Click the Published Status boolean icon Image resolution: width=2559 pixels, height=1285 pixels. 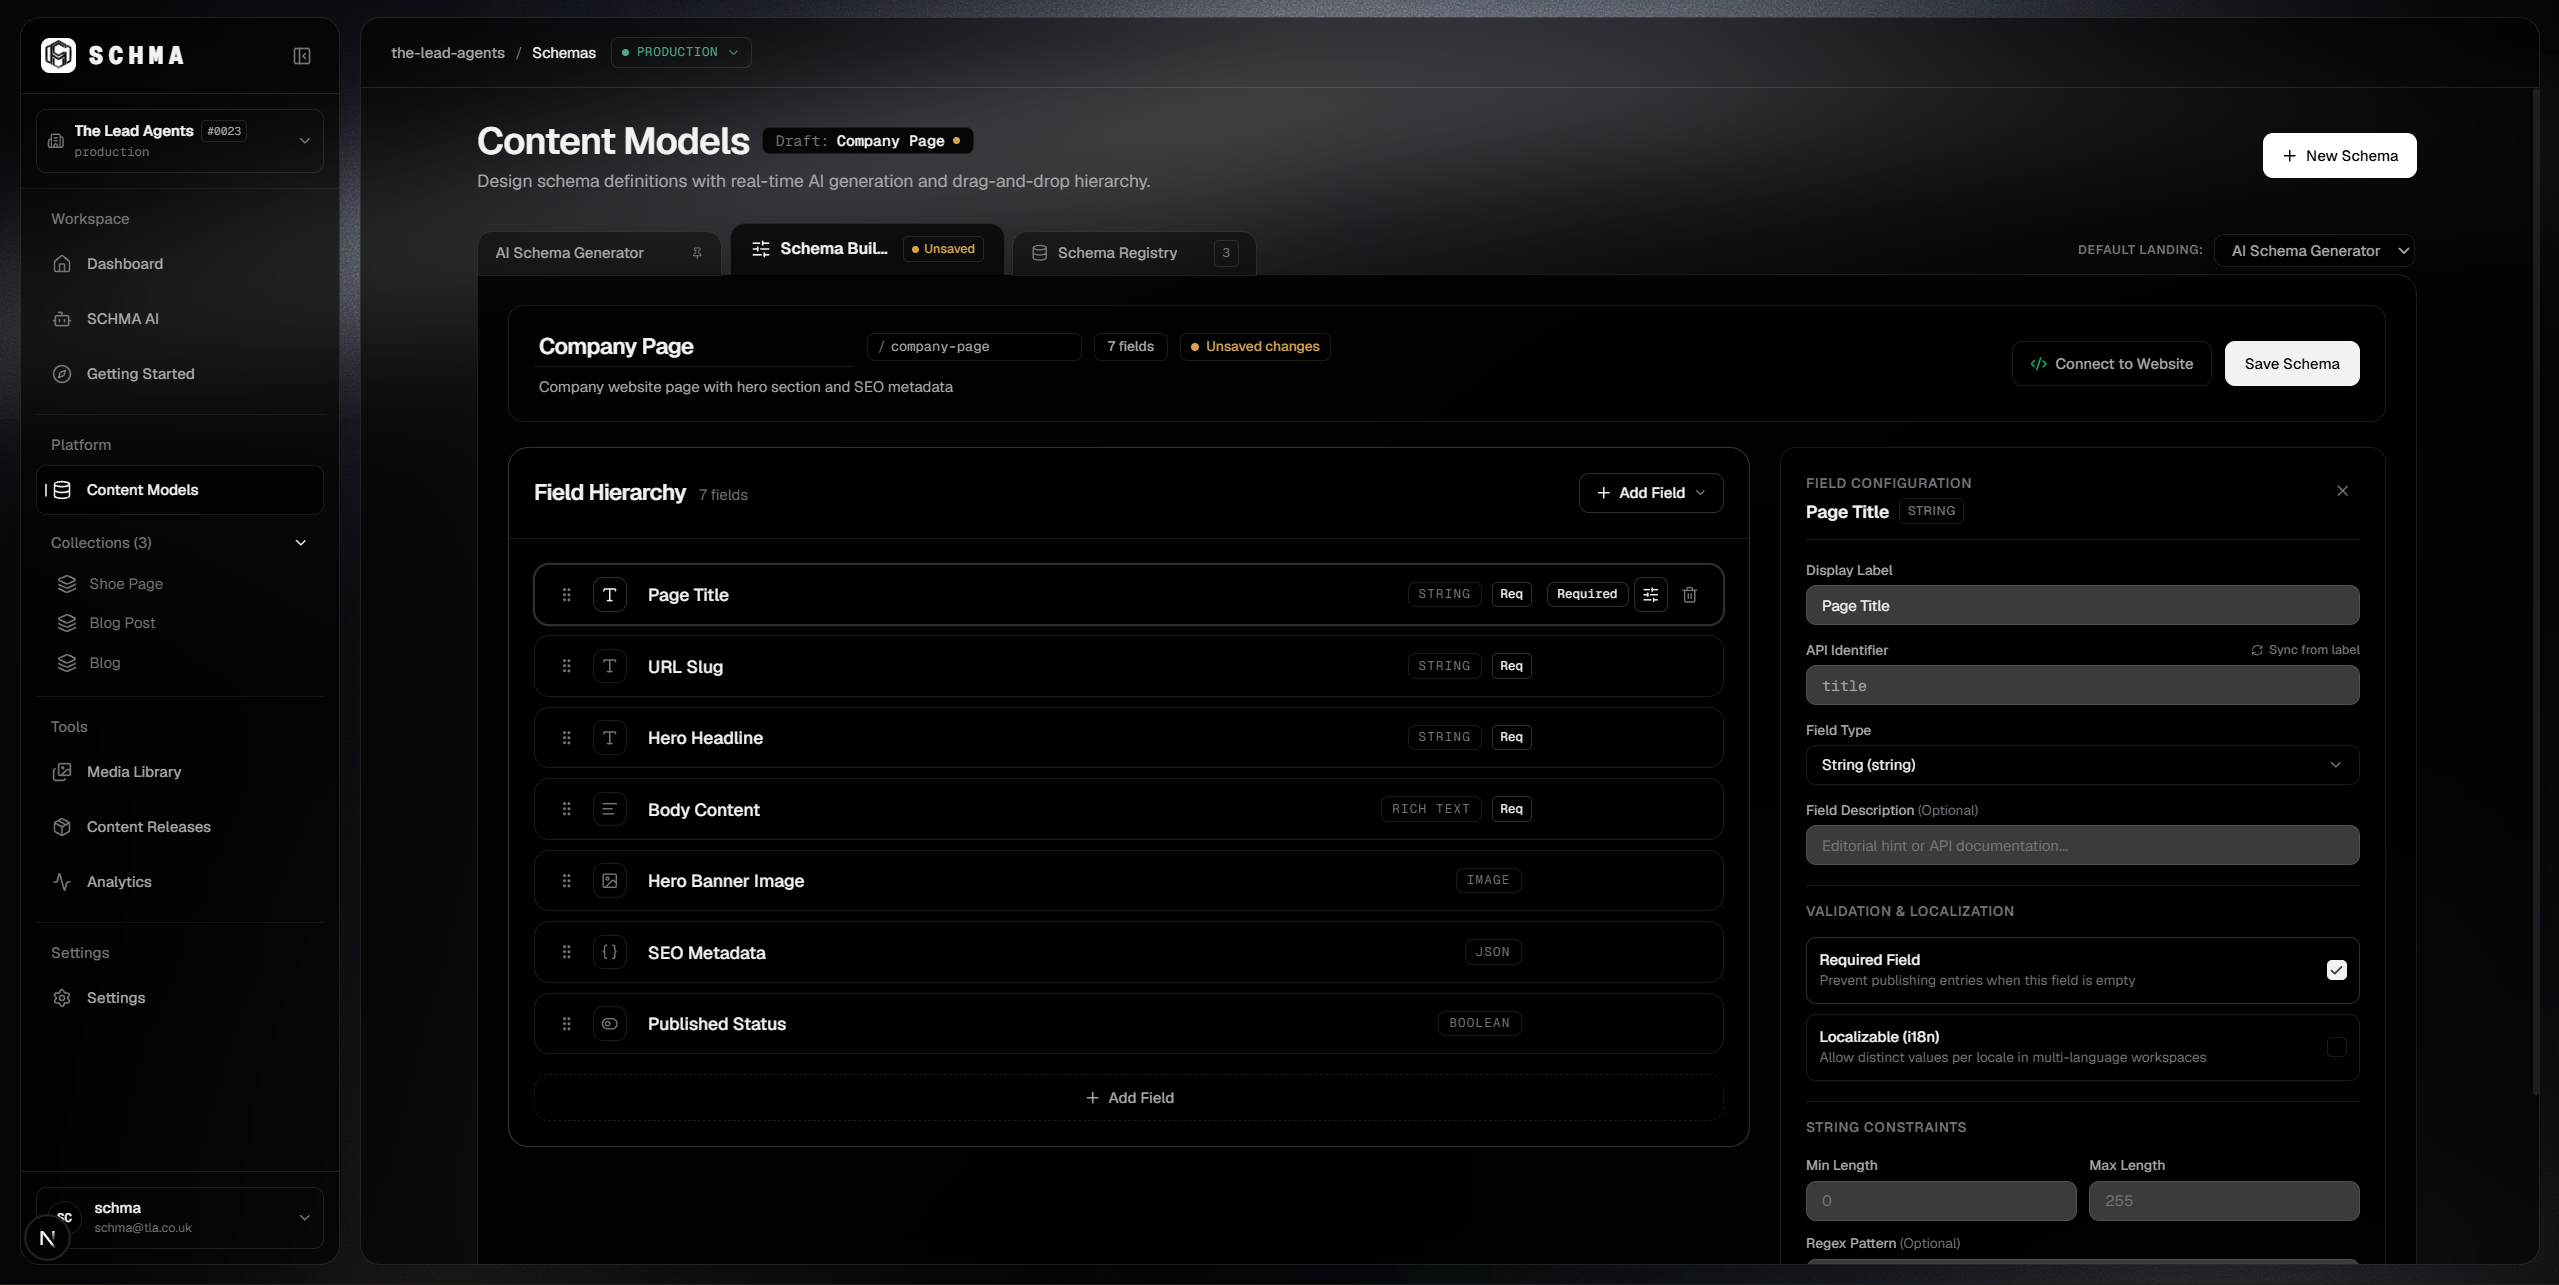[609, 1024]
